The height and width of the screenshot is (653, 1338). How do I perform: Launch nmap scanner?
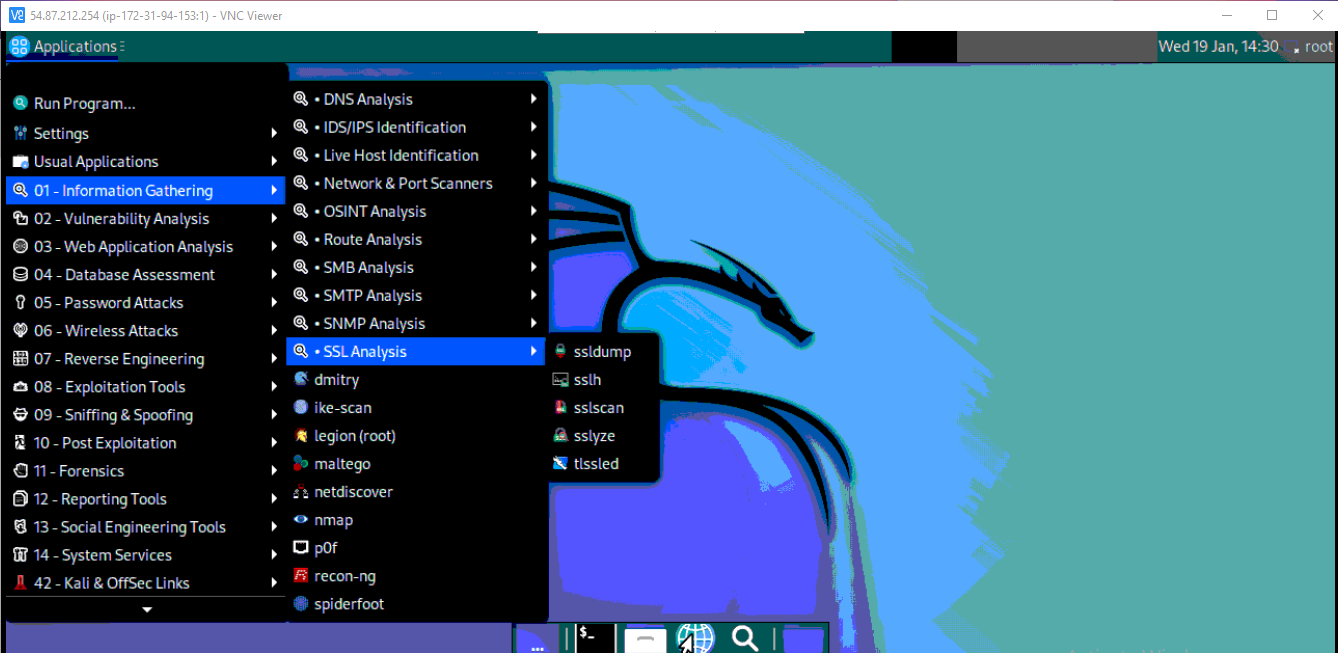pyautogui.click(x=417, y=520)
